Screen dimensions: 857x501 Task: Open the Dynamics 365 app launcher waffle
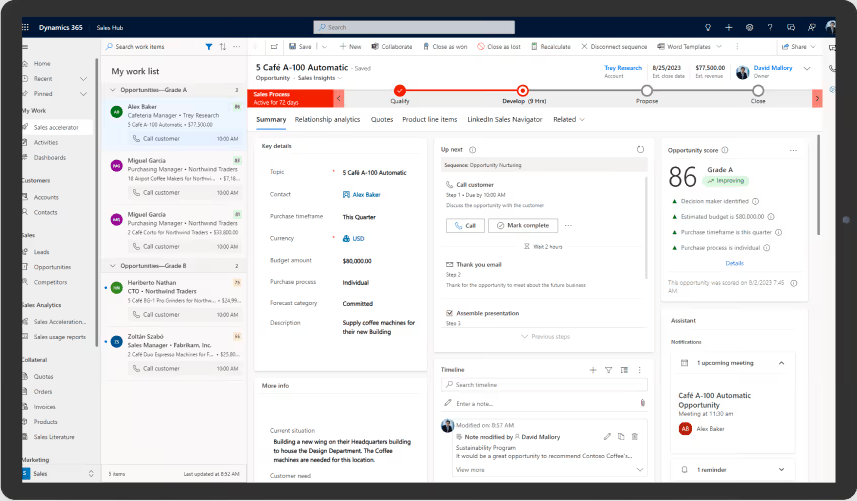pos(25,27)
